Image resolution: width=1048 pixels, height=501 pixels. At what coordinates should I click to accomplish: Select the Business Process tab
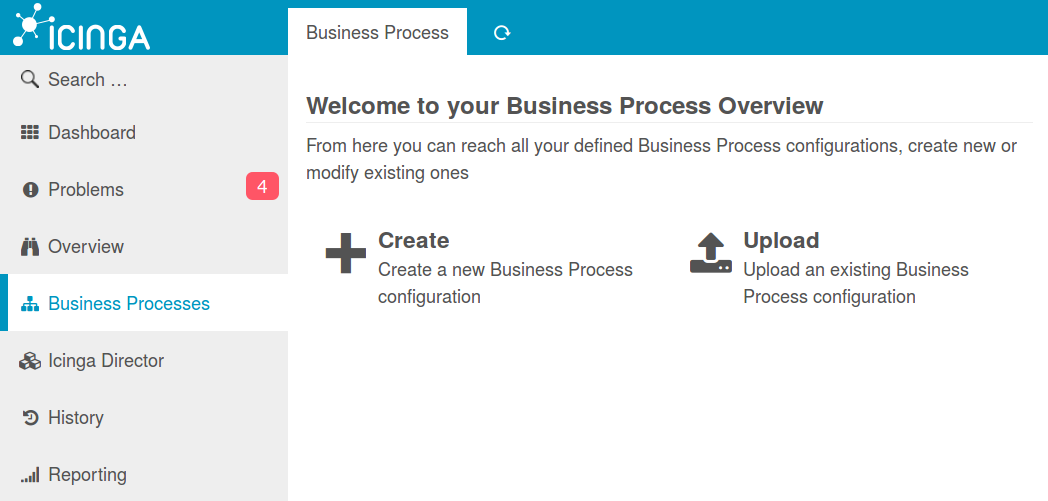click(377, 33)
